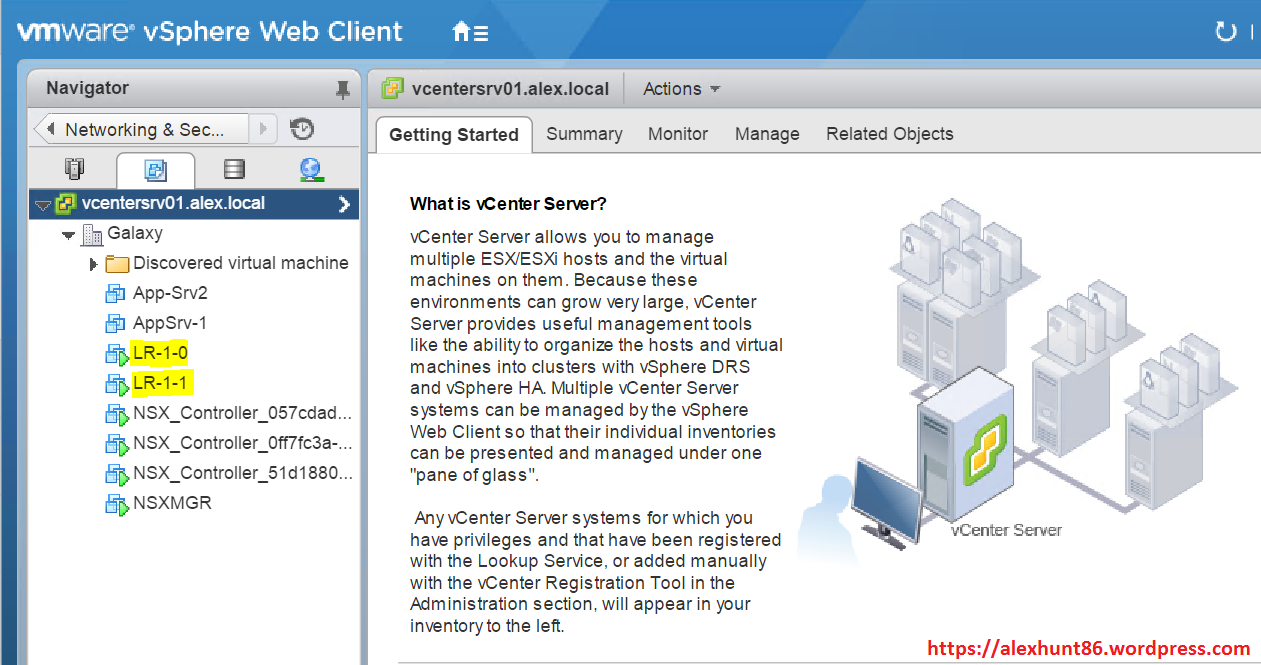Open the Related Objects tab
The height and width of the screenshot is (665, 1261).
click(x=890, y=134)
